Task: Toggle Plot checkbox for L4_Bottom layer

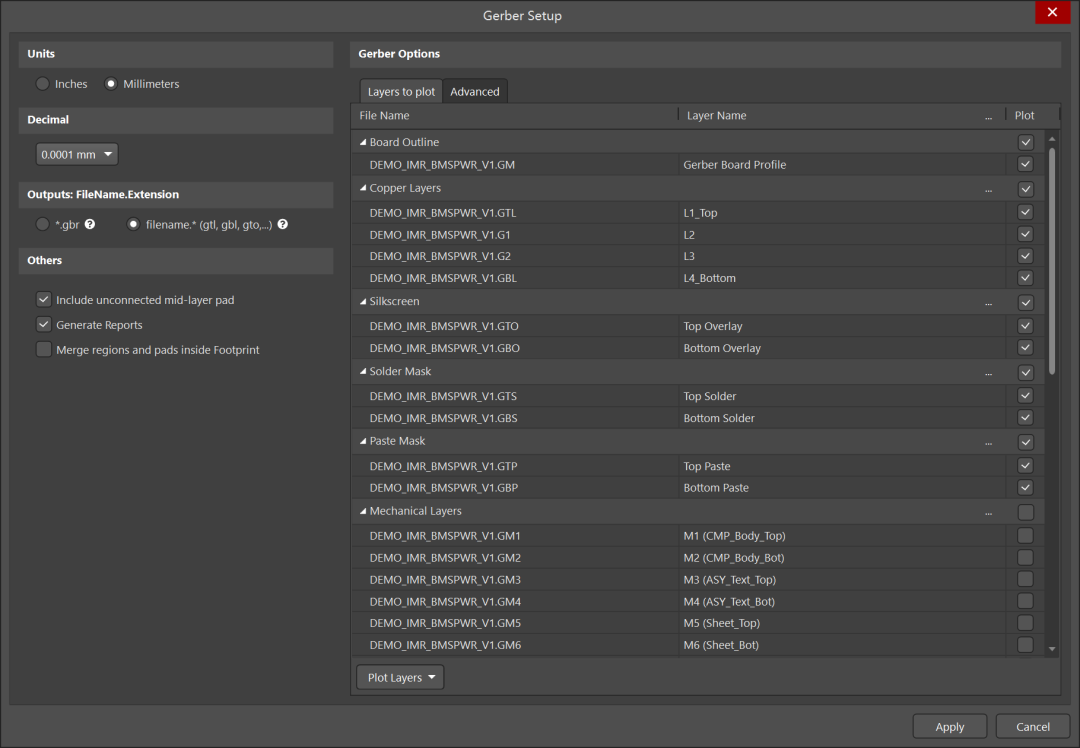Action: tap(1026, 278)
